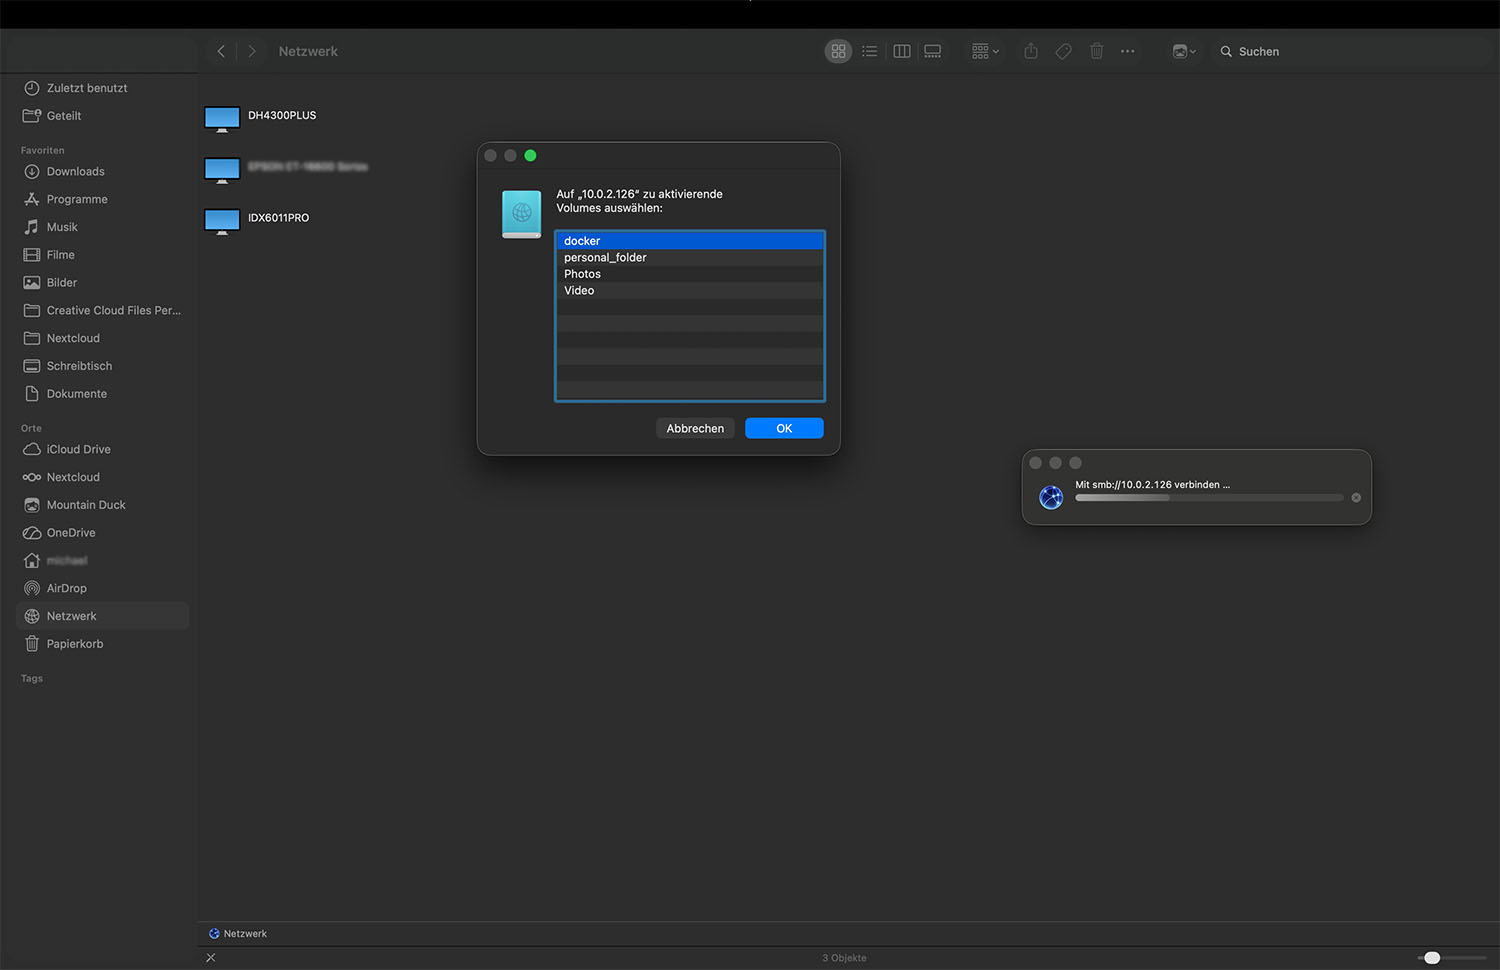Screen dimensions: 1500x970
Task: Select personal_folder volume in list
Action: [x=605, y=258]
